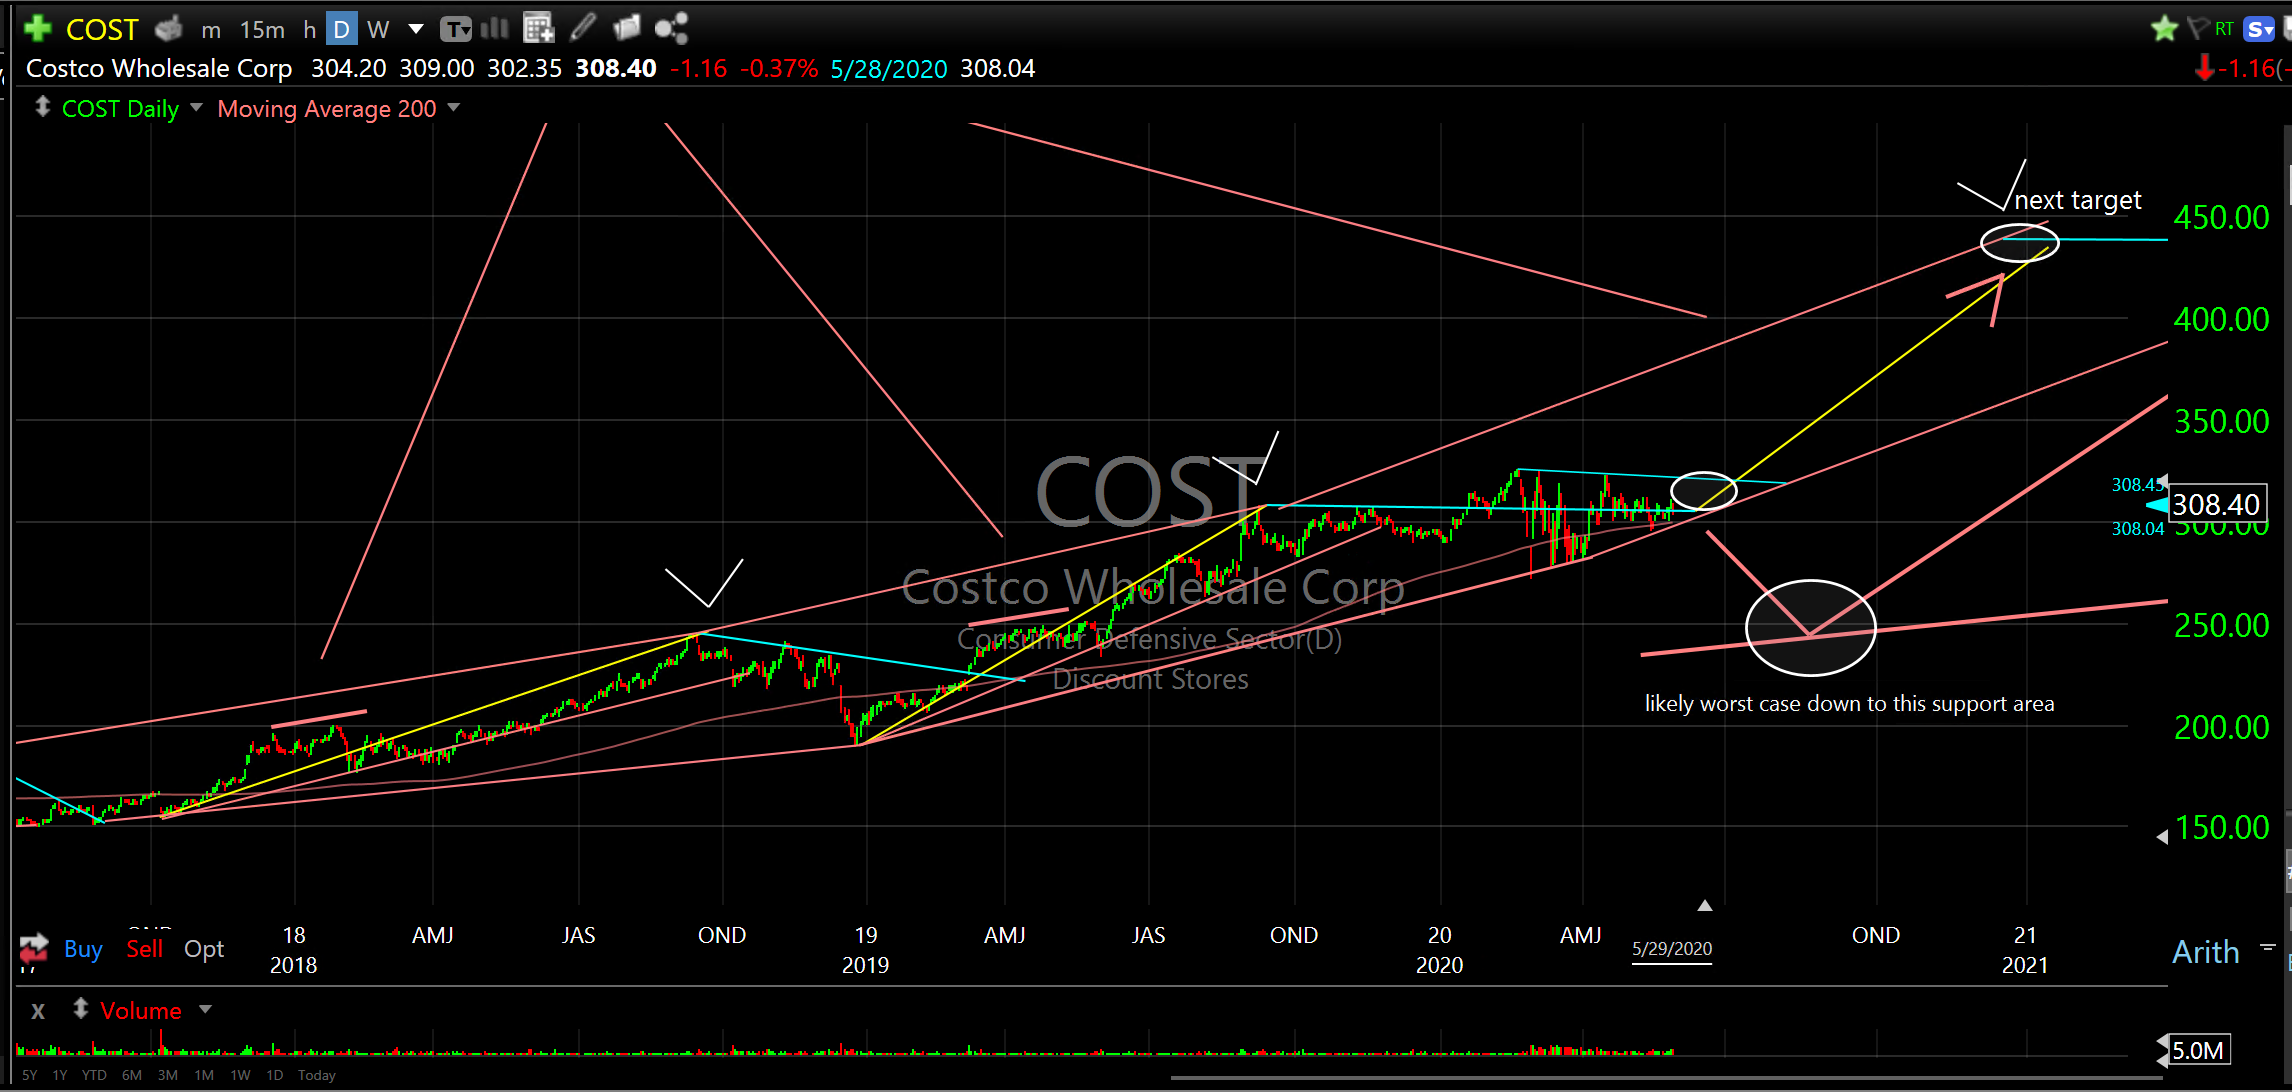Click the blue Buy button

pyautogui.click(x=83, y=948)
